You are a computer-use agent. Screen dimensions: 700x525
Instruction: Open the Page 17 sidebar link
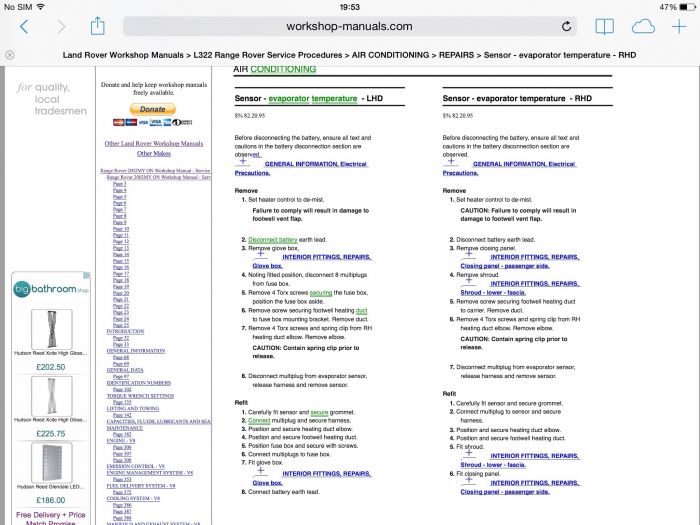coord(121,274)
